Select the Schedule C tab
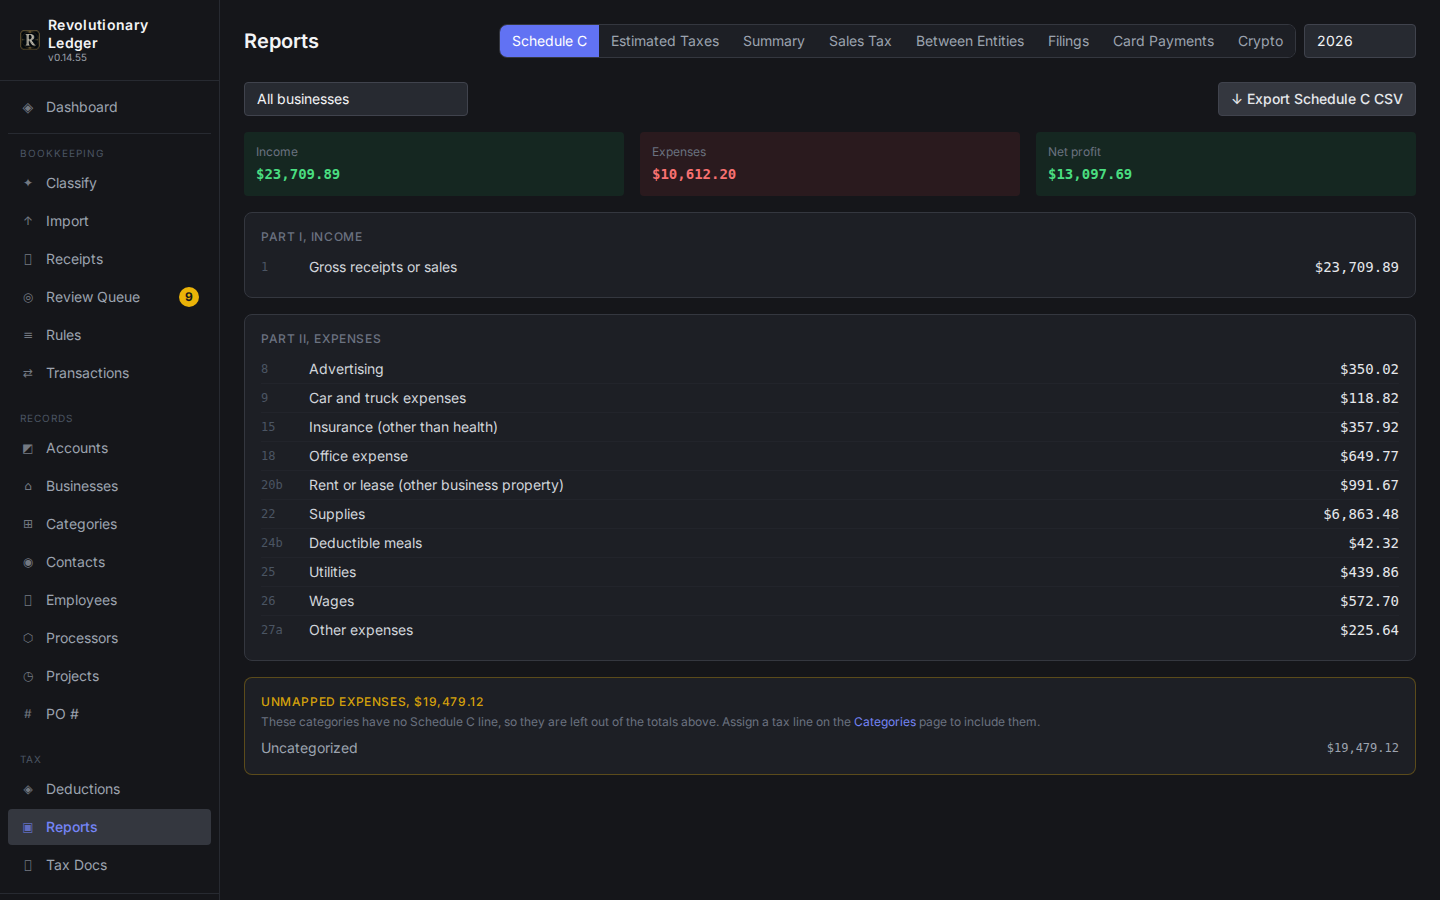 point(549,41)
